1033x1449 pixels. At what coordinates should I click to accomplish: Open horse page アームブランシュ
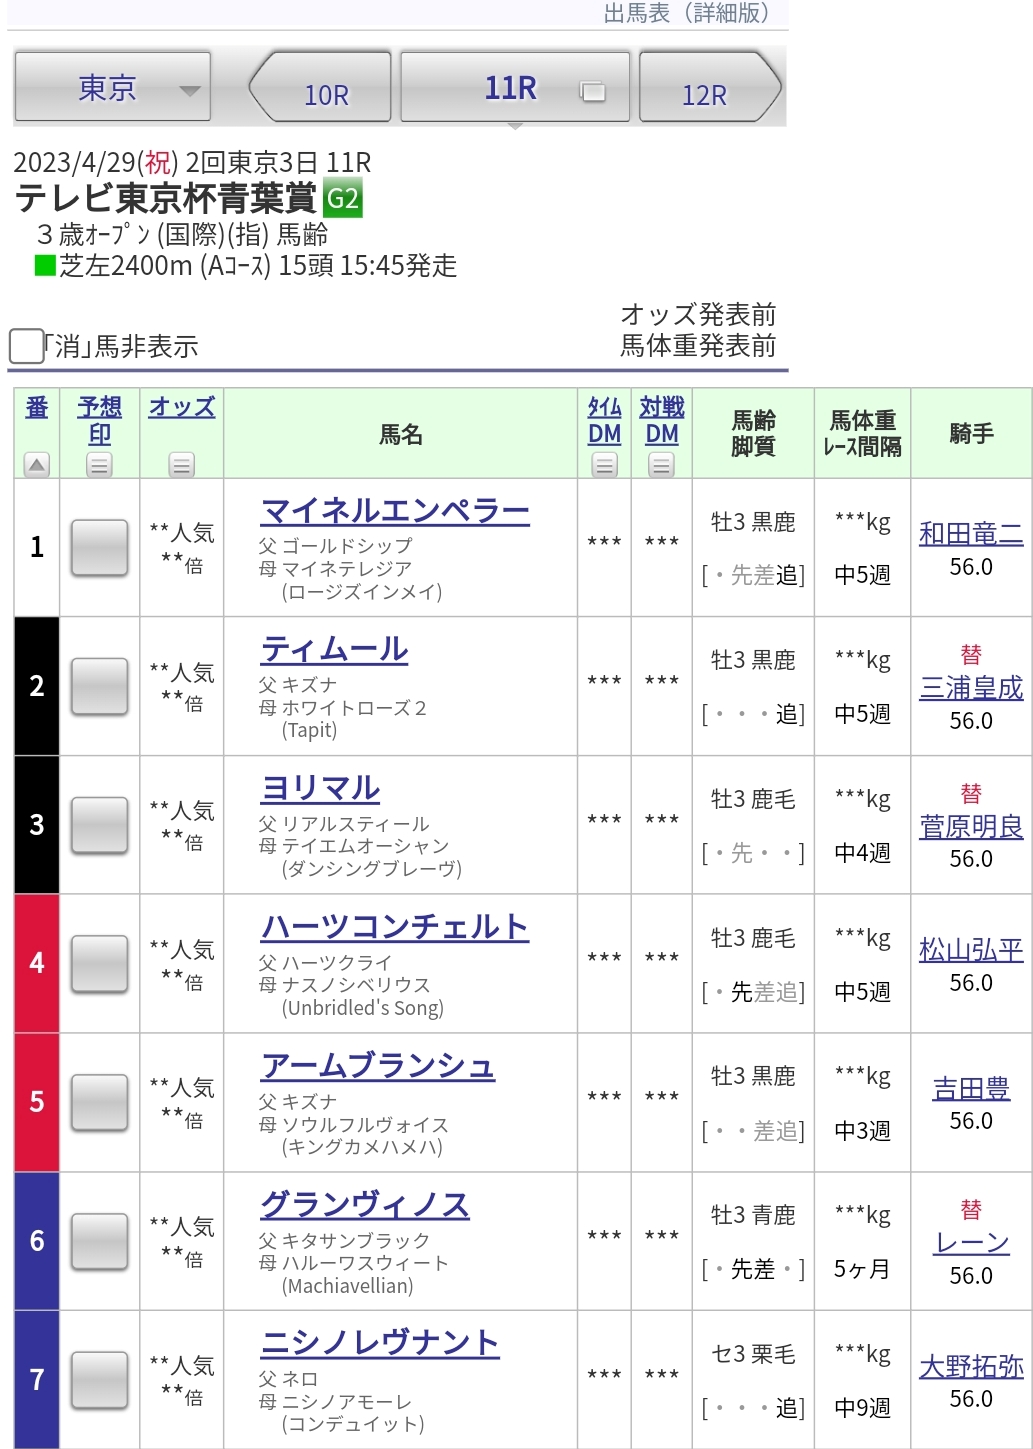[x=378, y=1067]
